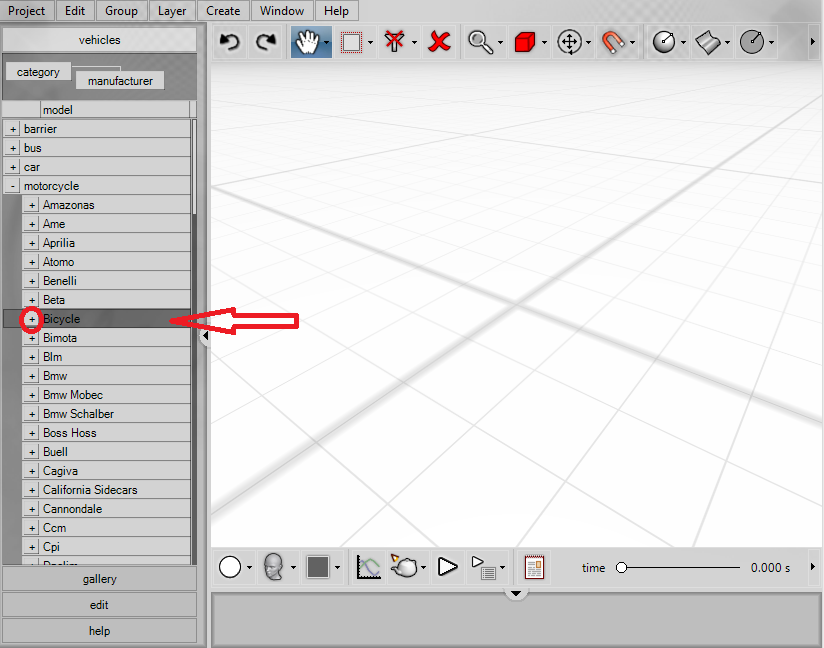Show more bottom toolbar items arrow
The width and height of the screenshot is (824, 648).
pyautogui.click(x=812, y=567)
